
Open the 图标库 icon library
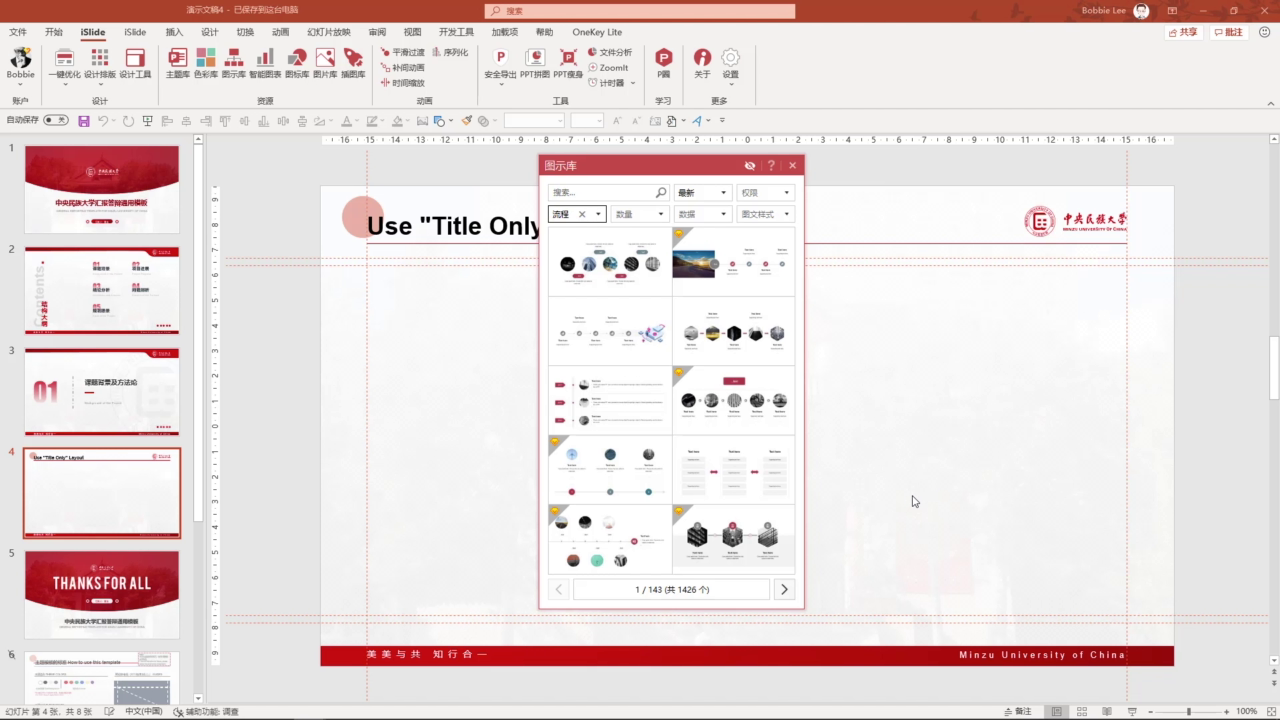point(297,63)
